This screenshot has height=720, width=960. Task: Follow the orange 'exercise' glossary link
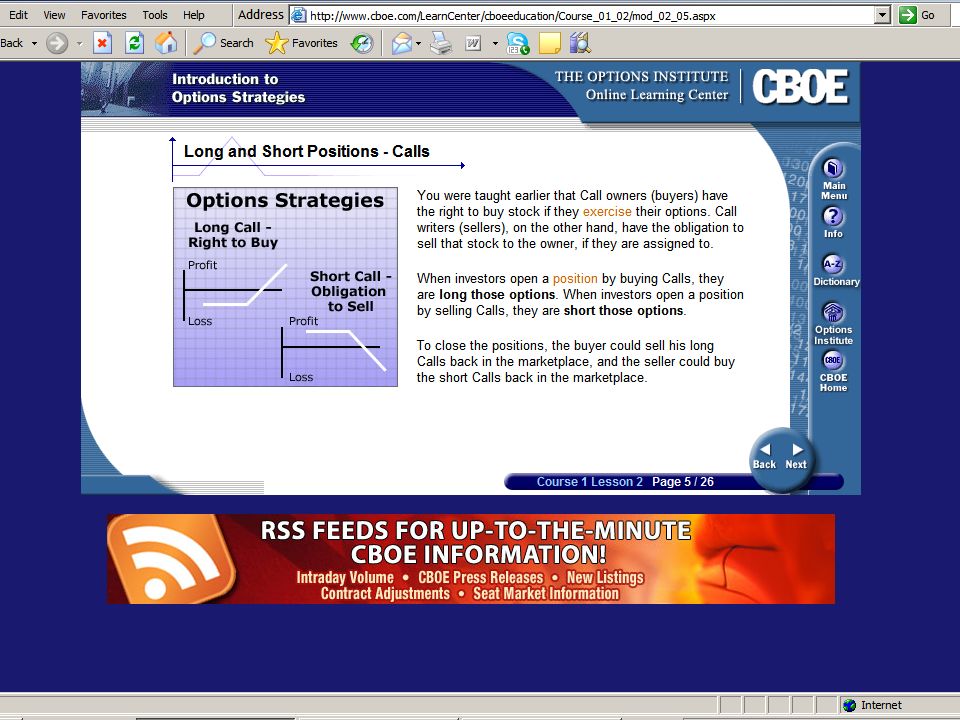pyautogui.click(x=607, y=211)
